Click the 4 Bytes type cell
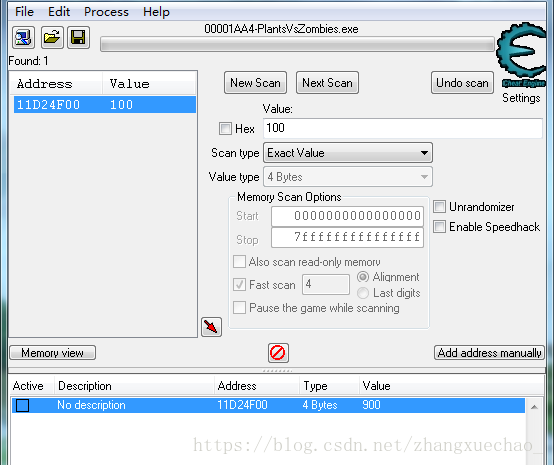Image resolution: width=554 pixels, height=465 pixels. point(320,405)
